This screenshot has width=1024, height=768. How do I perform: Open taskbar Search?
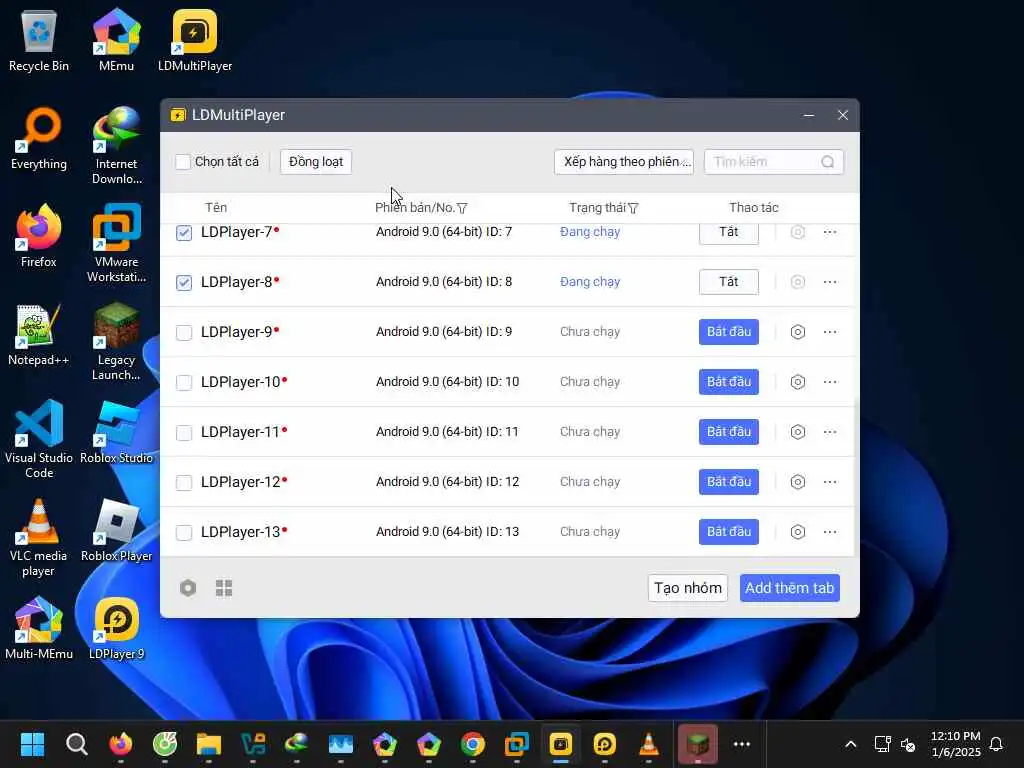pos(76,744)
